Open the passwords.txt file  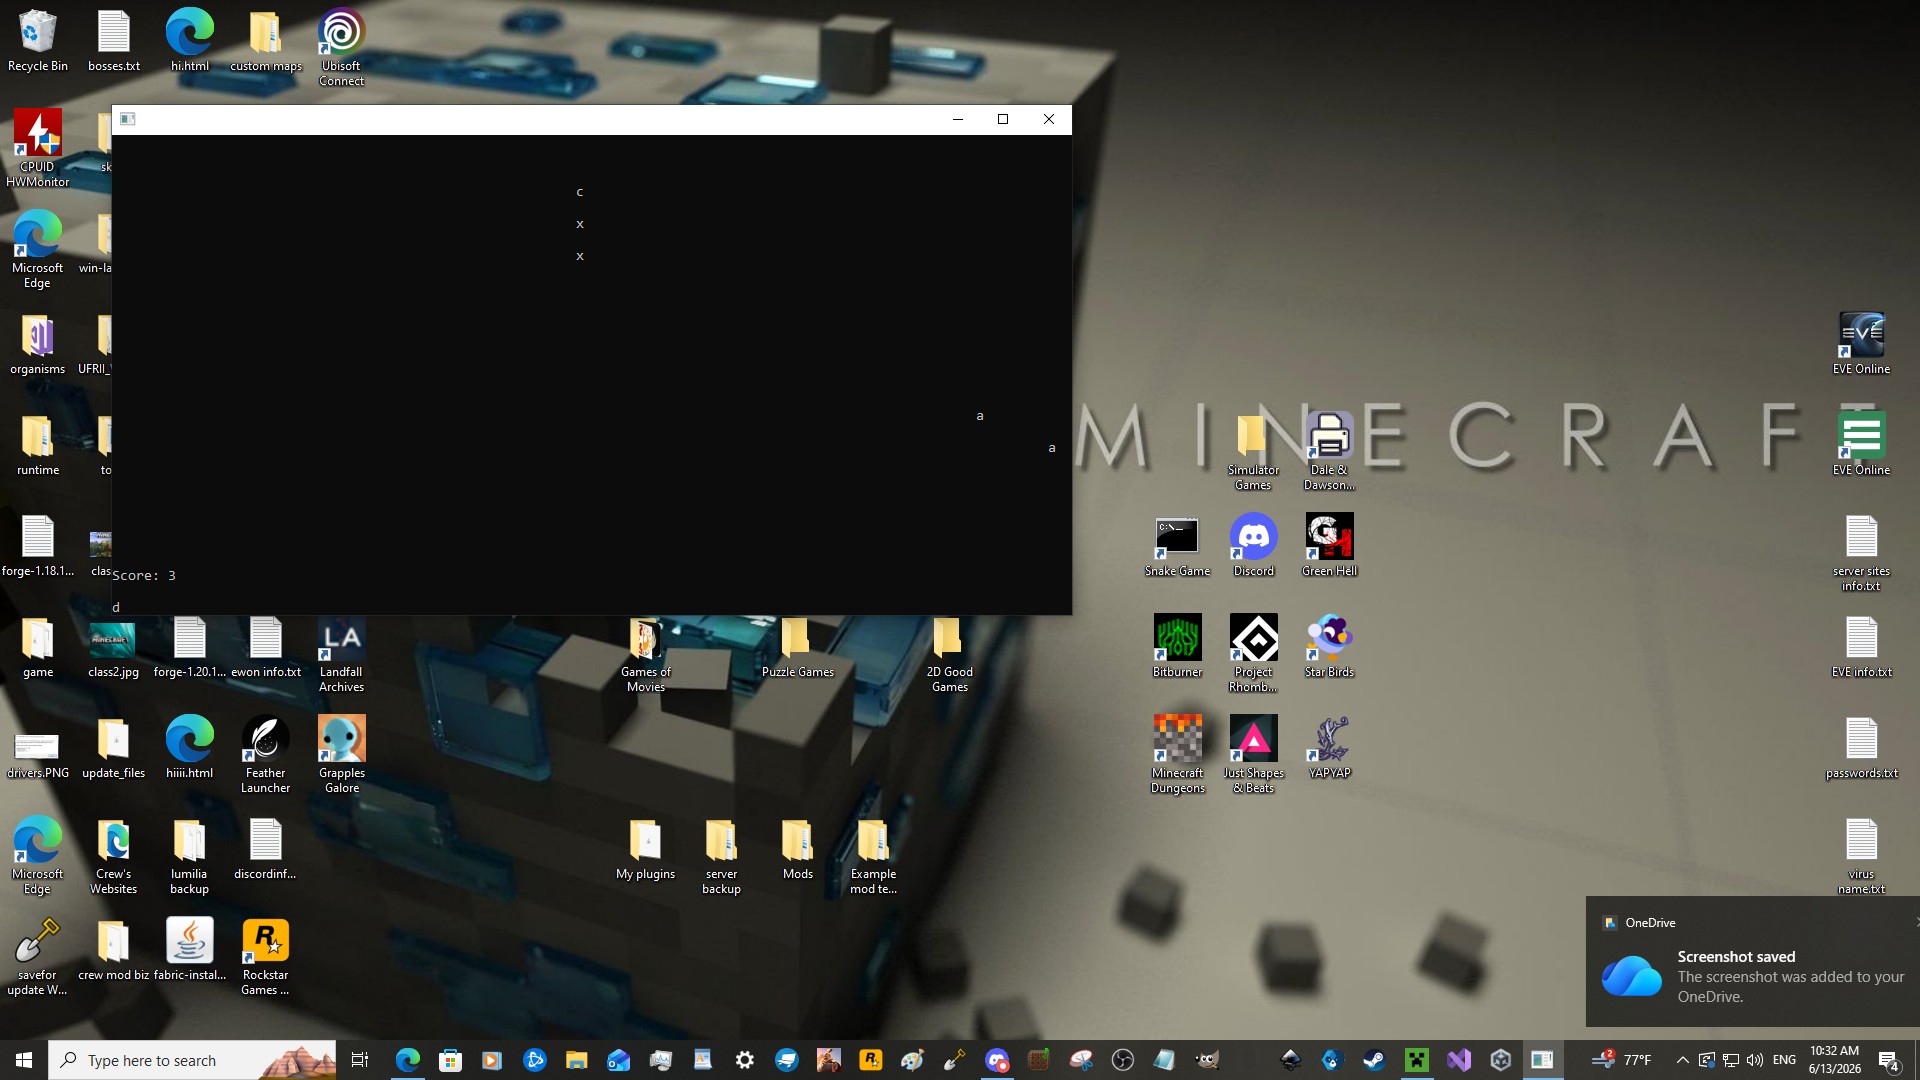[1861, 747]
